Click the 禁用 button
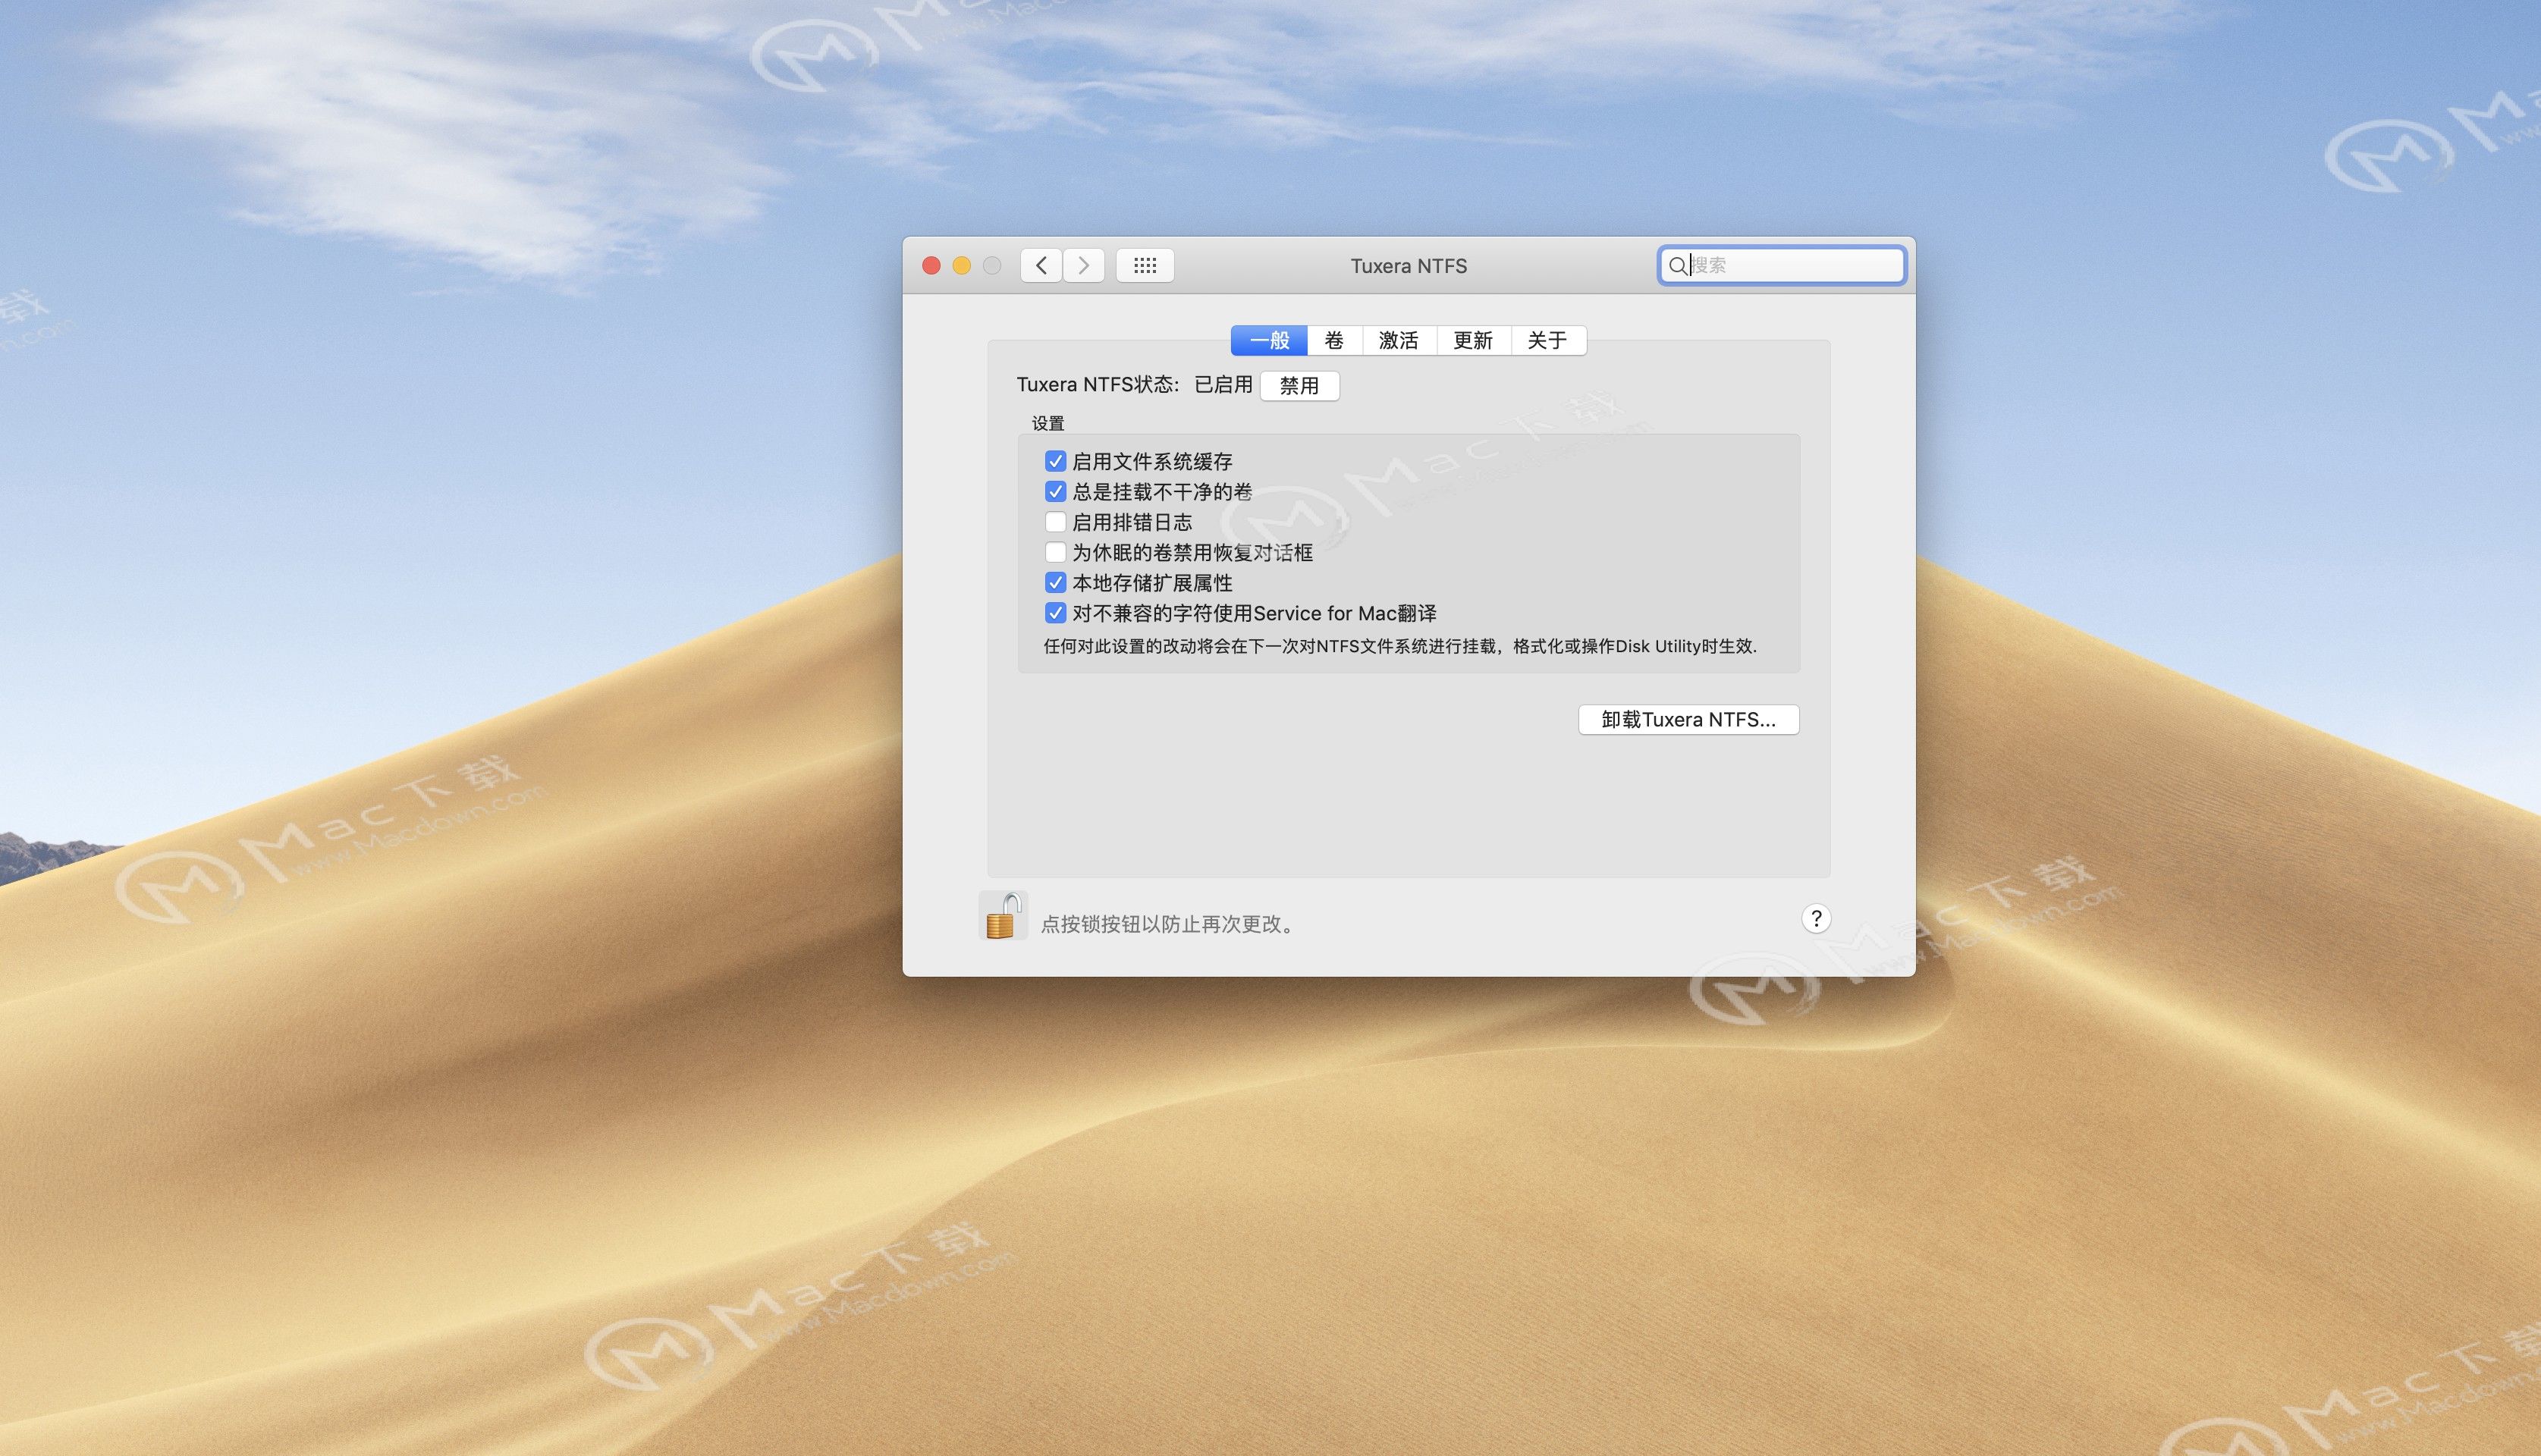 pyautogui.click(x=1300, y=385)
